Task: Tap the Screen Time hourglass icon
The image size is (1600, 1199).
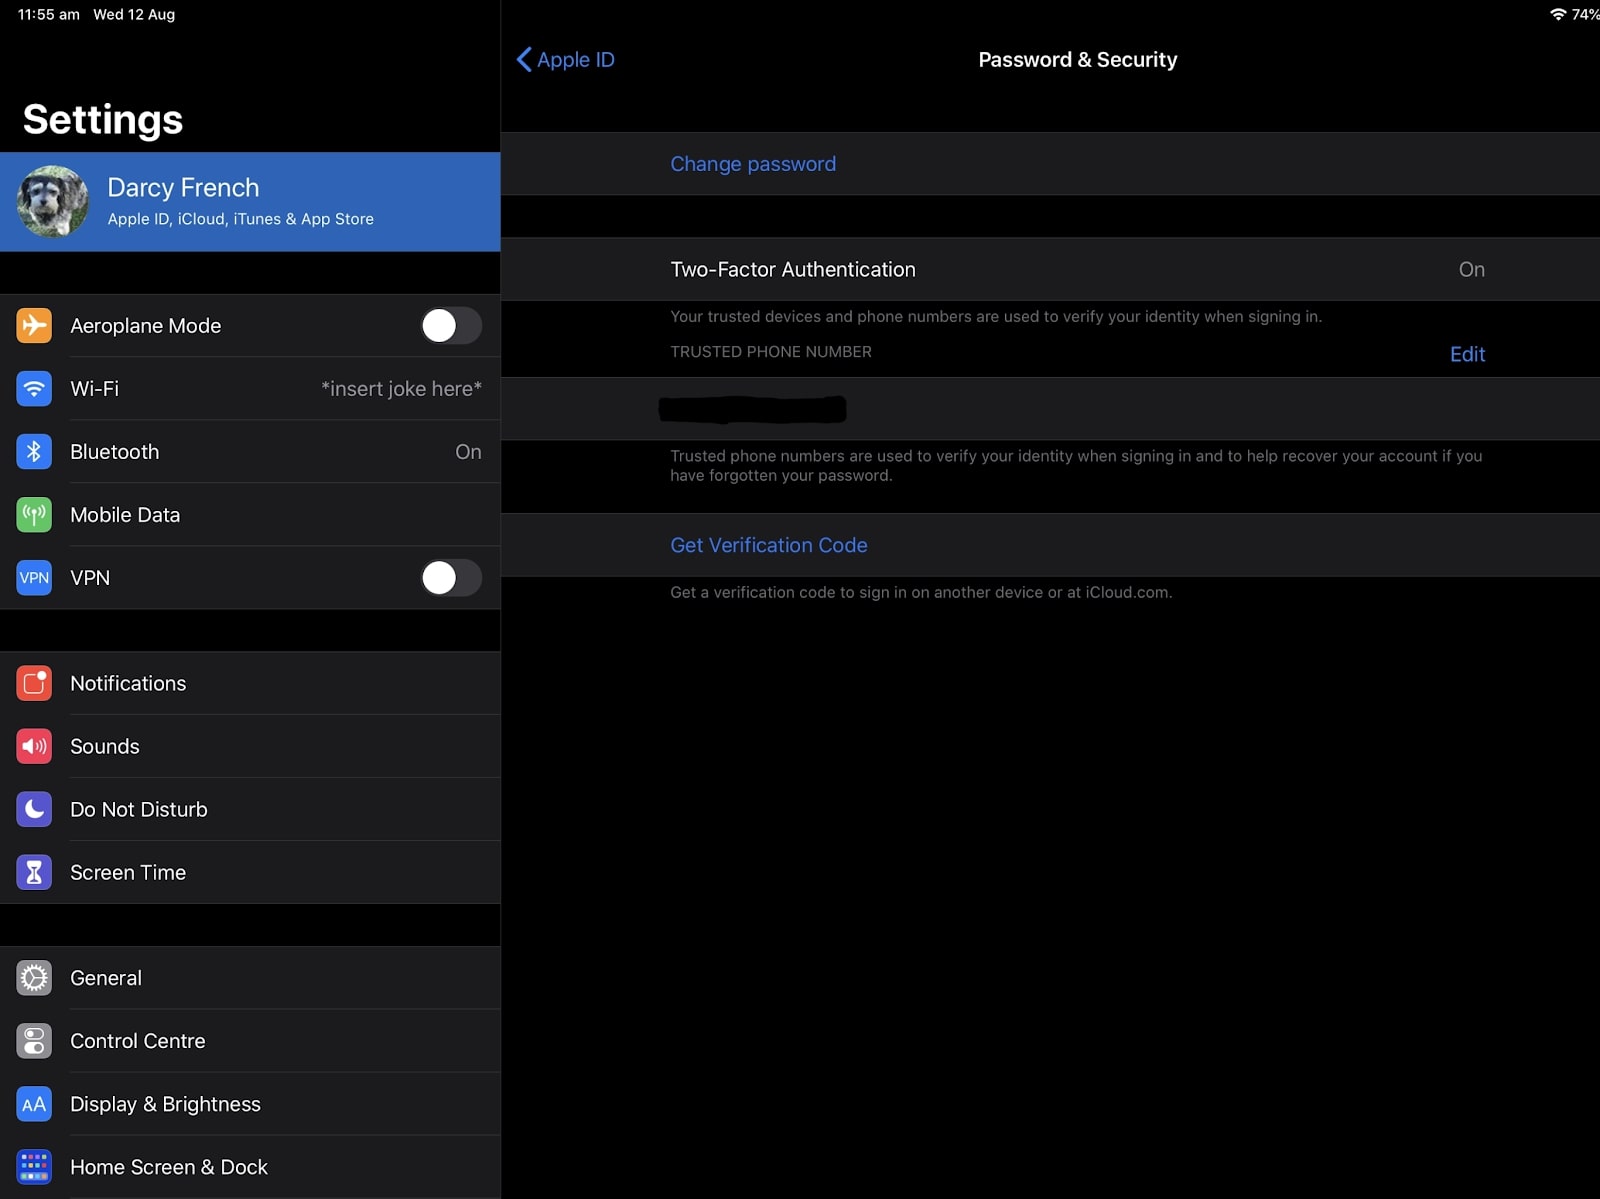Action: [34, 872]
